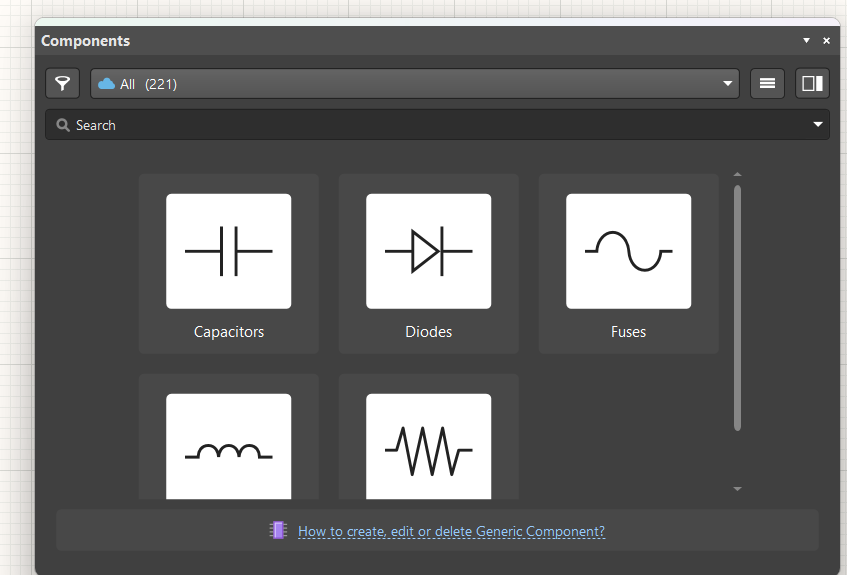Choose the resistor zigzag symbol tile
The height and width of the screenshot is (575, 847).
click(x=428, y=446)
